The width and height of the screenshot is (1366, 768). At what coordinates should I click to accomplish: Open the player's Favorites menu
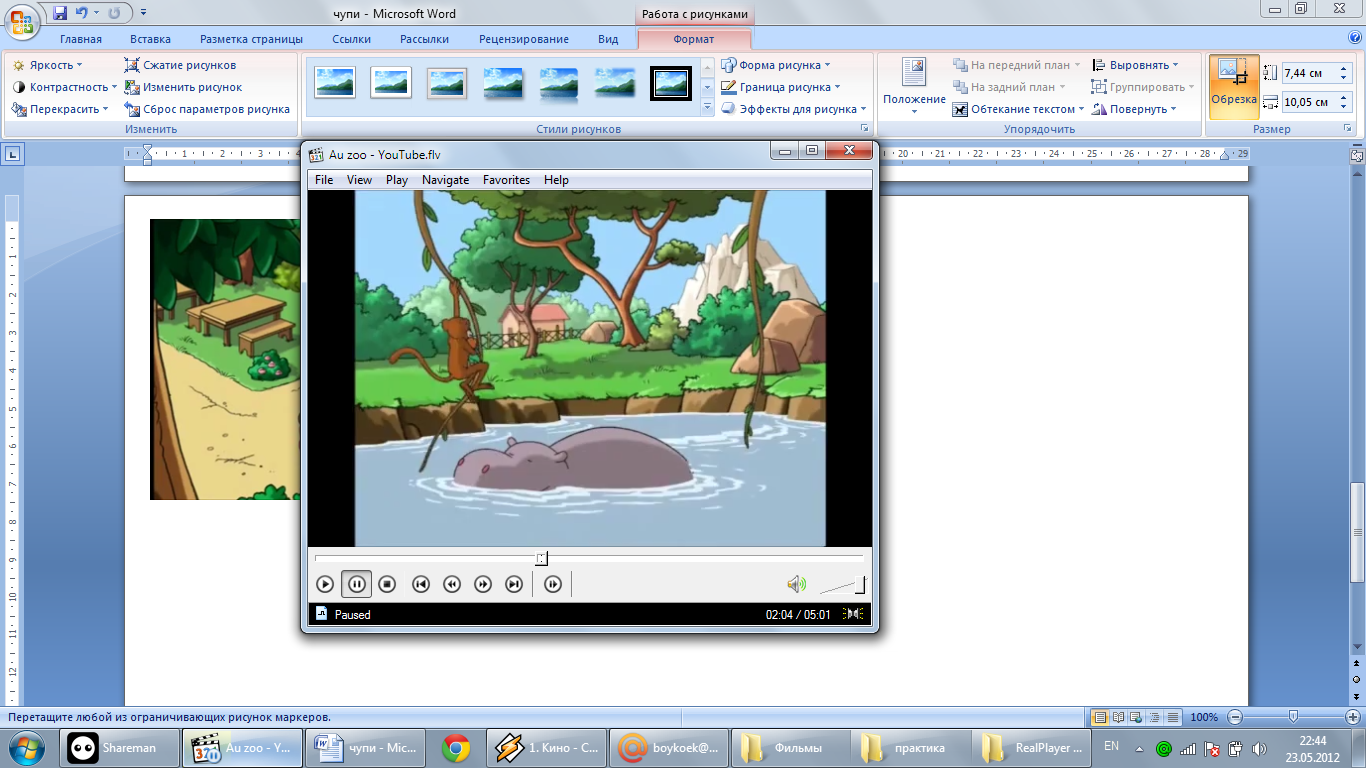click(x=506, y=180)
